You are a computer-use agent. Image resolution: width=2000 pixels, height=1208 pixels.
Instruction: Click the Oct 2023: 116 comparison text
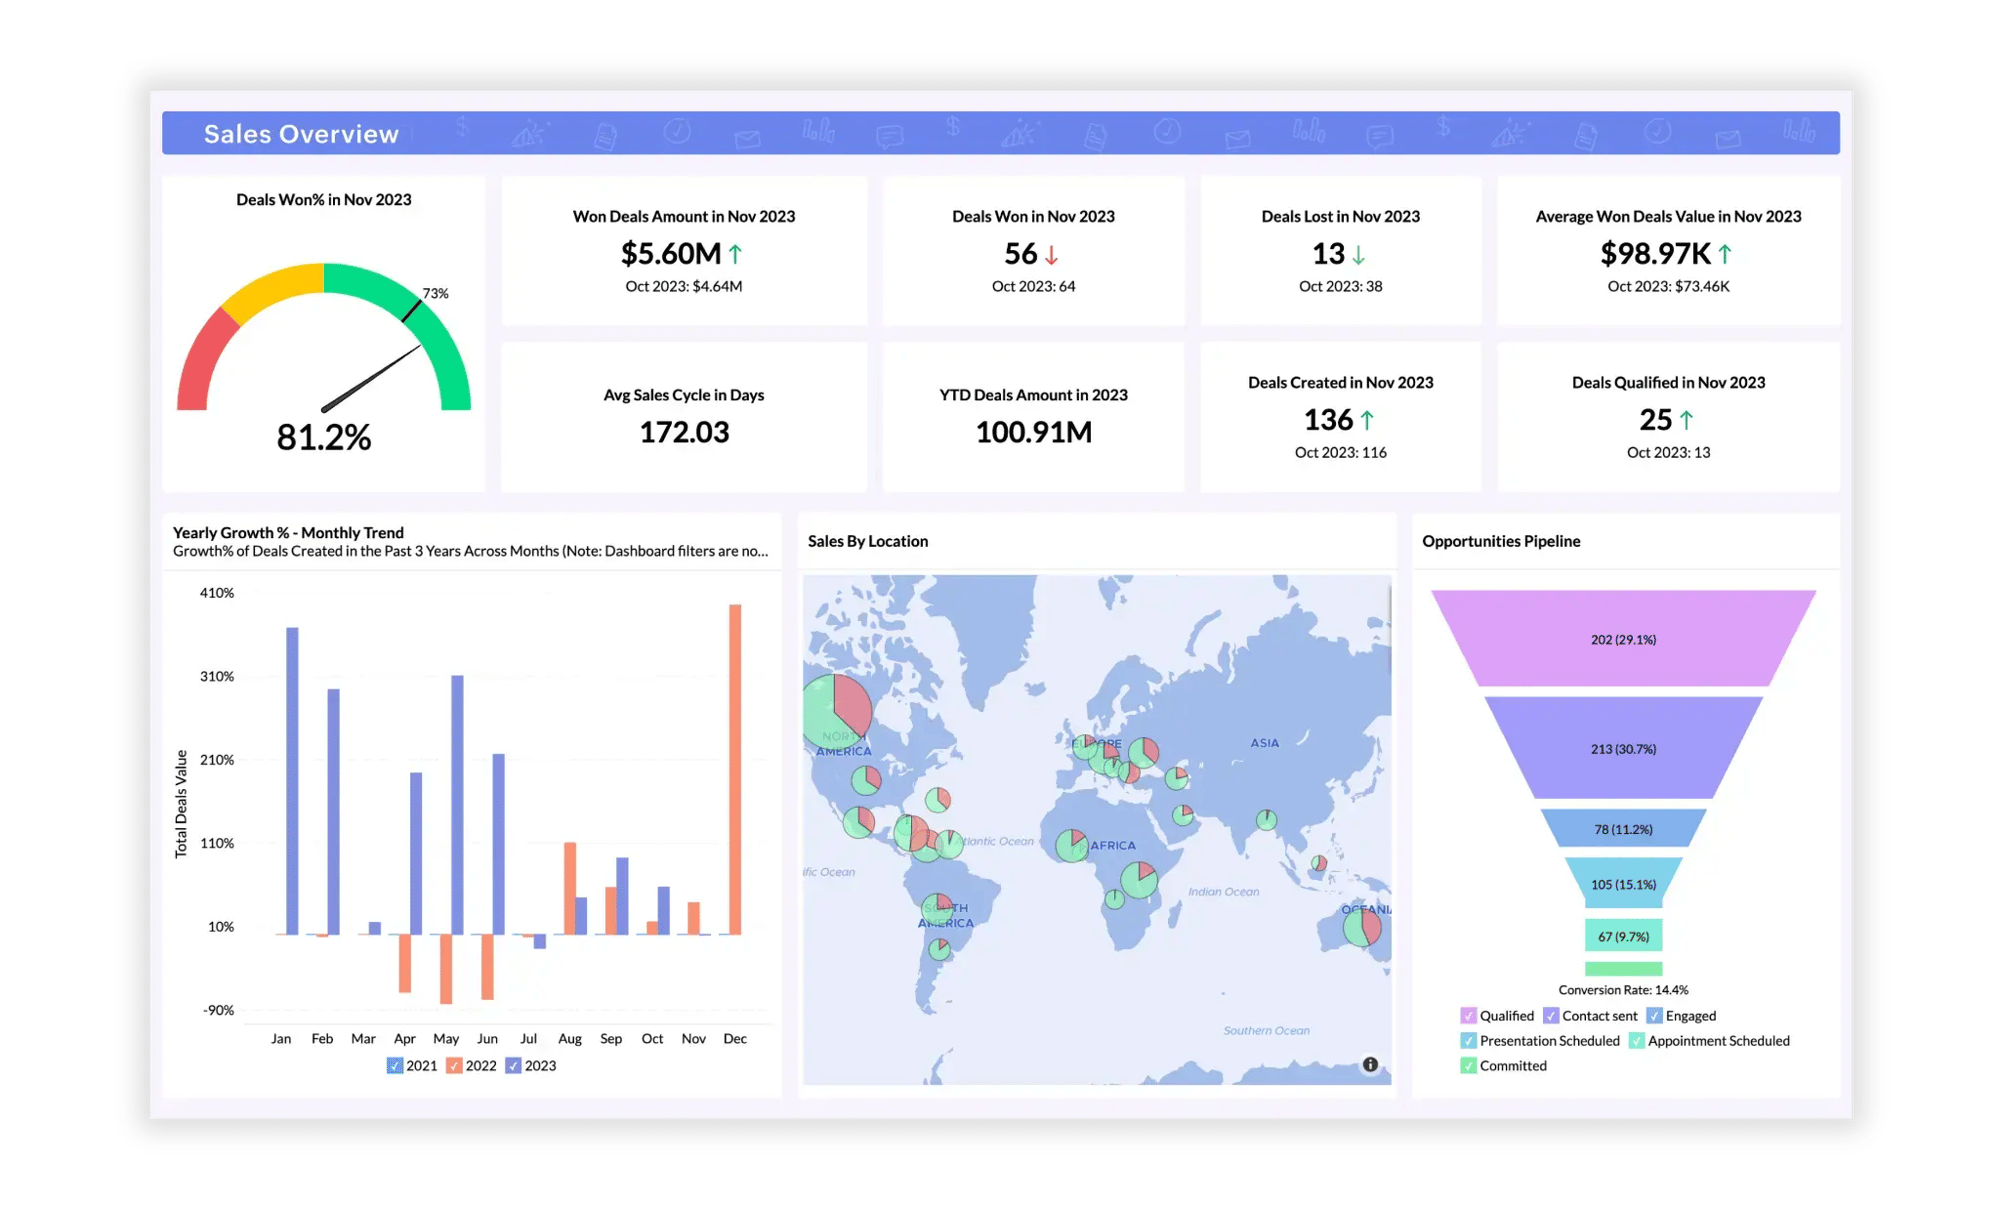click(1340, 452)
